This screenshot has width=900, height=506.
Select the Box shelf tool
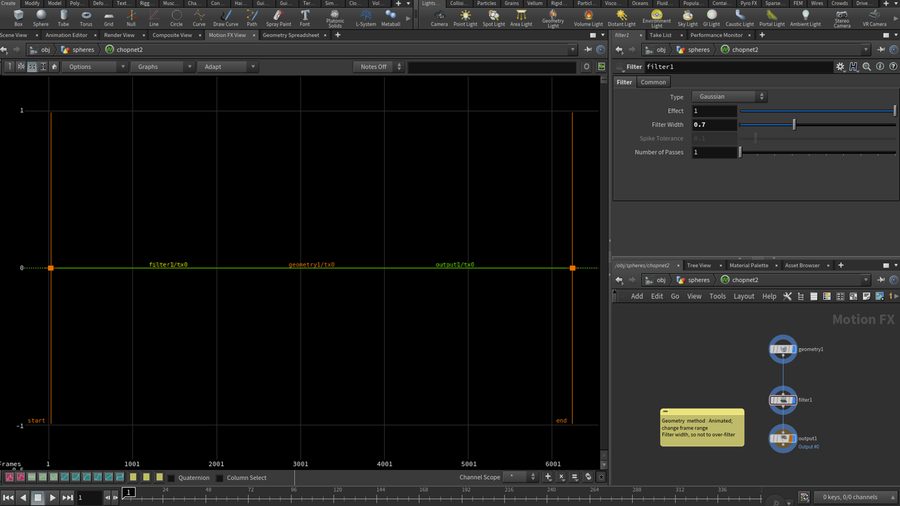click(18, 18)
